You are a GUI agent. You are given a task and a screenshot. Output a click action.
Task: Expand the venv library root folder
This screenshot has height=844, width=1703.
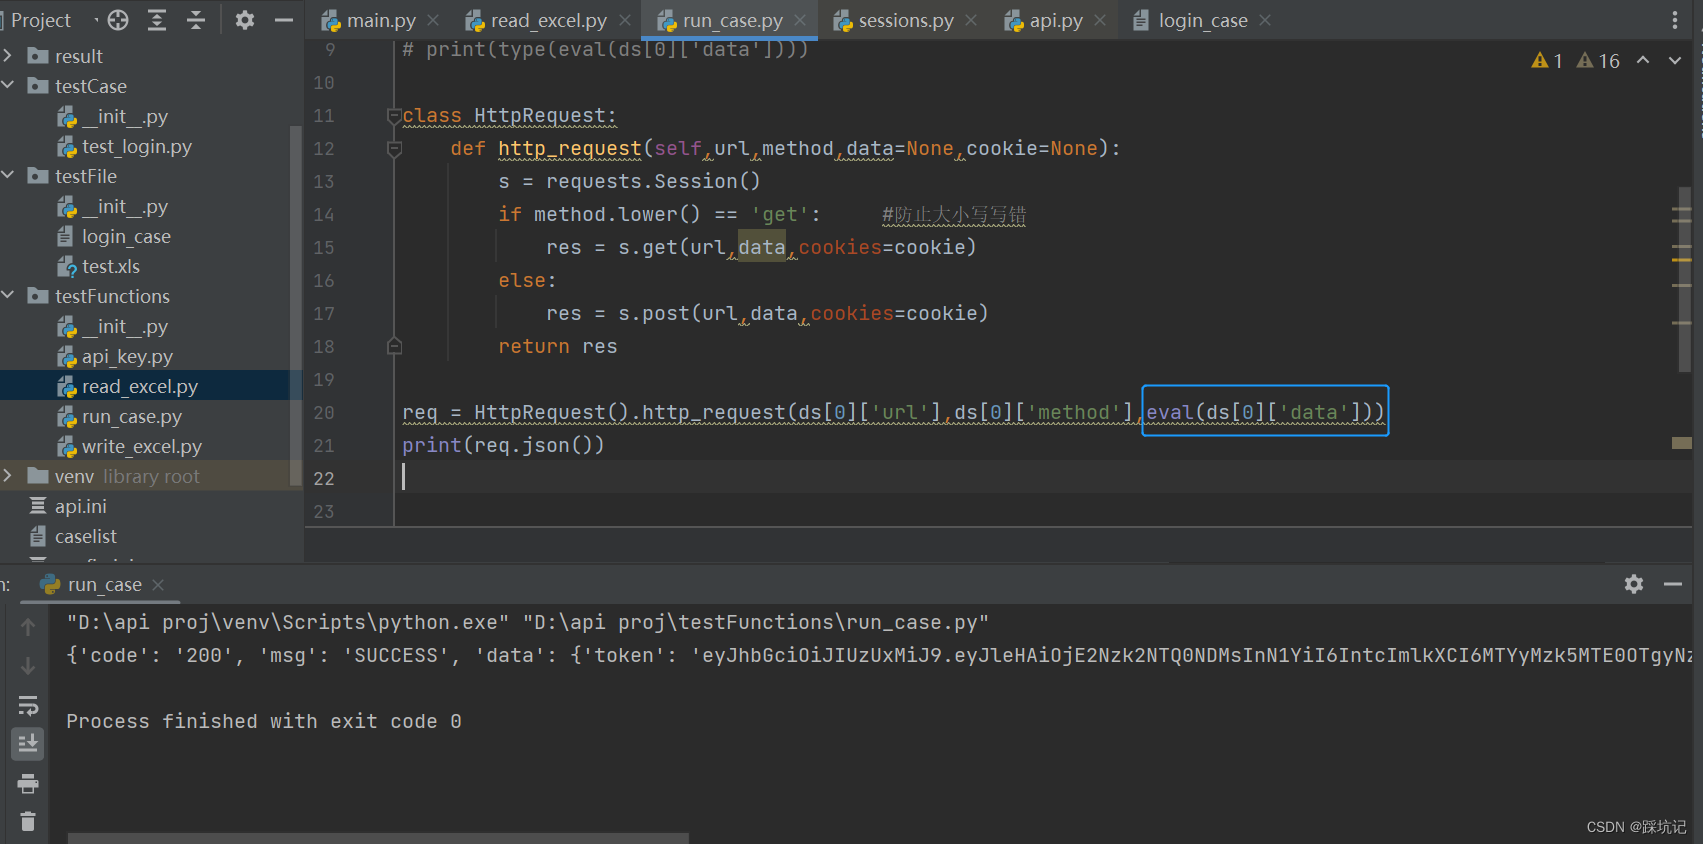click(x=8, y=476)
